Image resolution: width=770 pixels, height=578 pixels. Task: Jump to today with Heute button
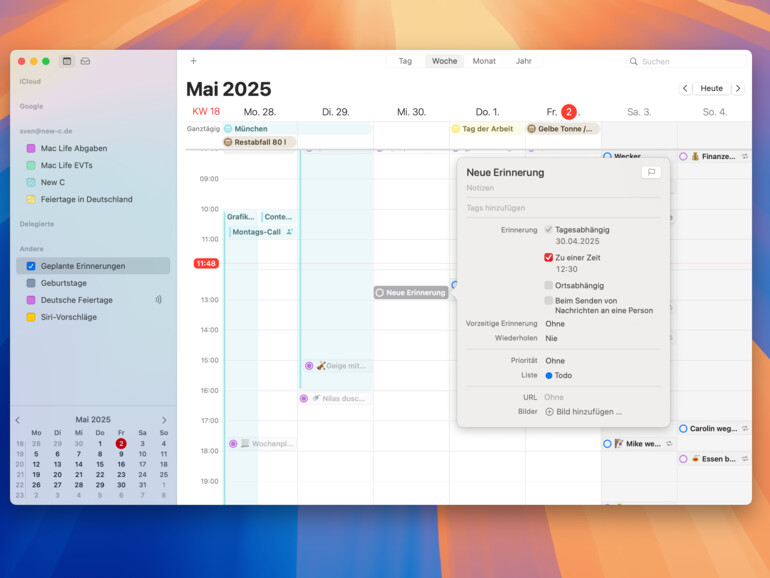click(712, 88)
